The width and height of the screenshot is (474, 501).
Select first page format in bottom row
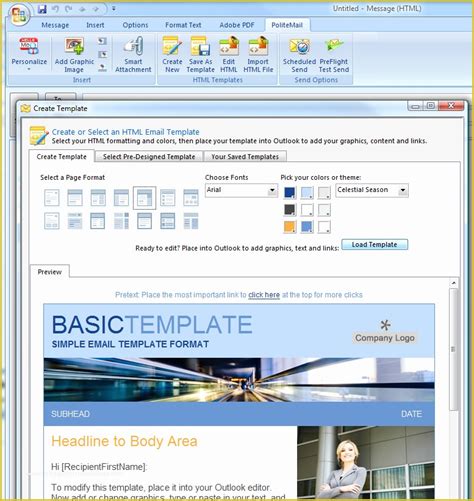52,221
